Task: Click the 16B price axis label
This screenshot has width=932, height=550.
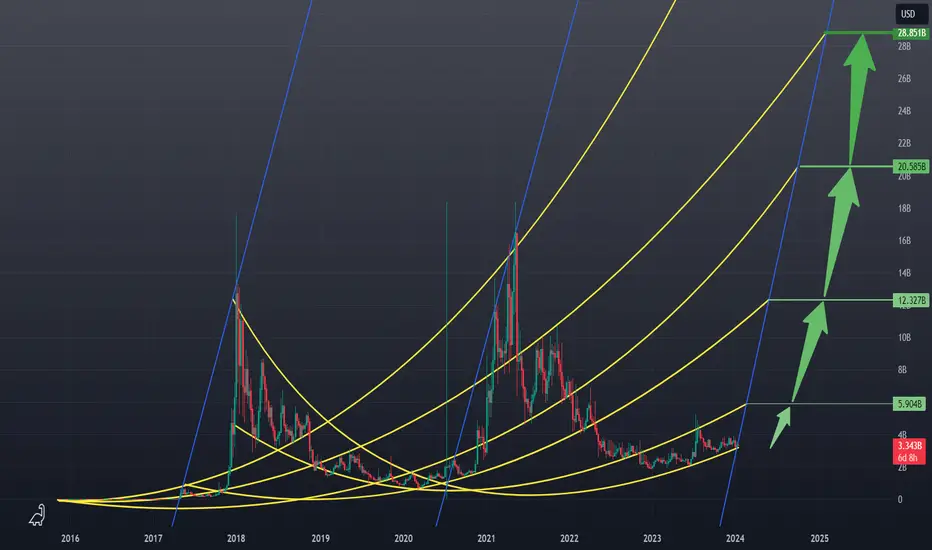Action: coord(904,241)
